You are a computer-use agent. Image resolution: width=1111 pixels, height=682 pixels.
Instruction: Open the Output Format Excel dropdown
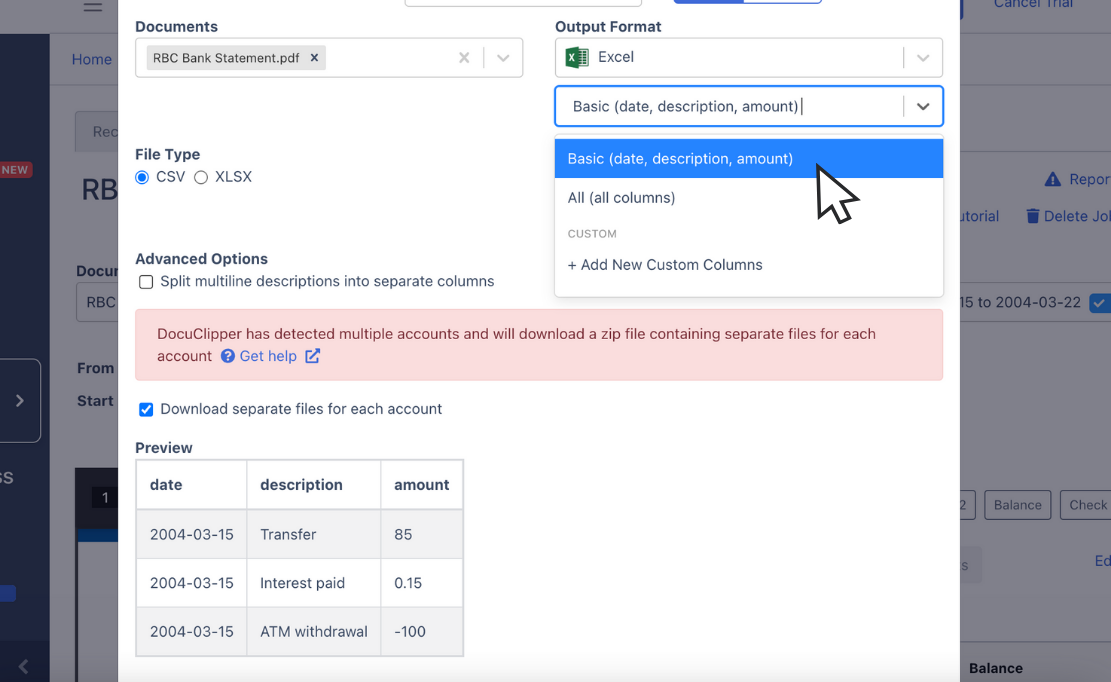[x=923, y=58]
